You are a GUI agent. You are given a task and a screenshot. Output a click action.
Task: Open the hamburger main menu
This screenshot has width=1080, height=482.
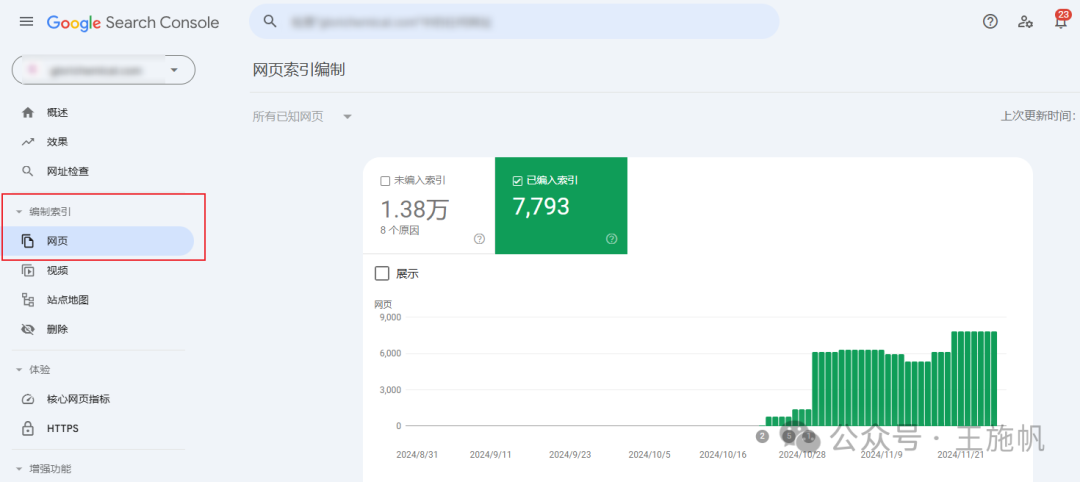[26, 22]
